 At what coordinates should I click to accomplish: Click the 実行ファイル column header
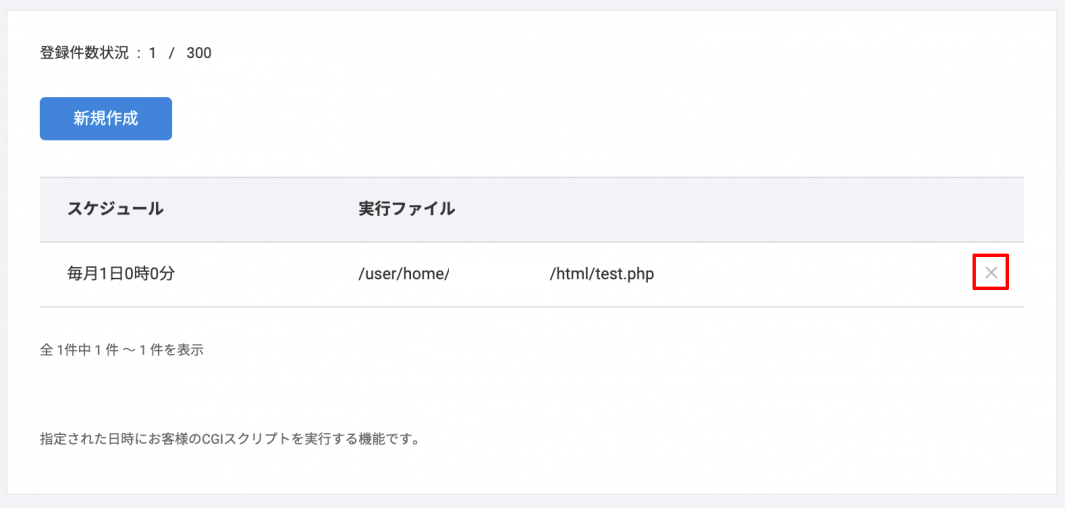click(x=406, y=209)
